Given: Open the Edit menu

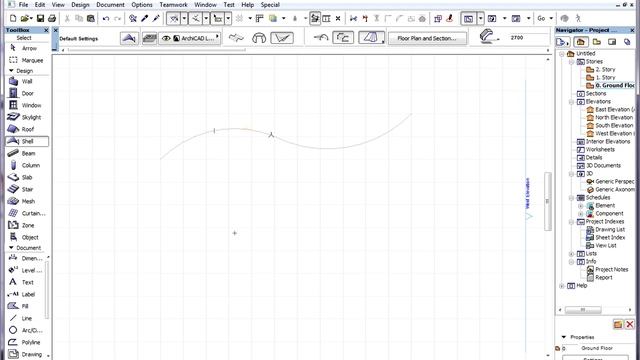Looking at the screenshot, I should click(40, 4).
